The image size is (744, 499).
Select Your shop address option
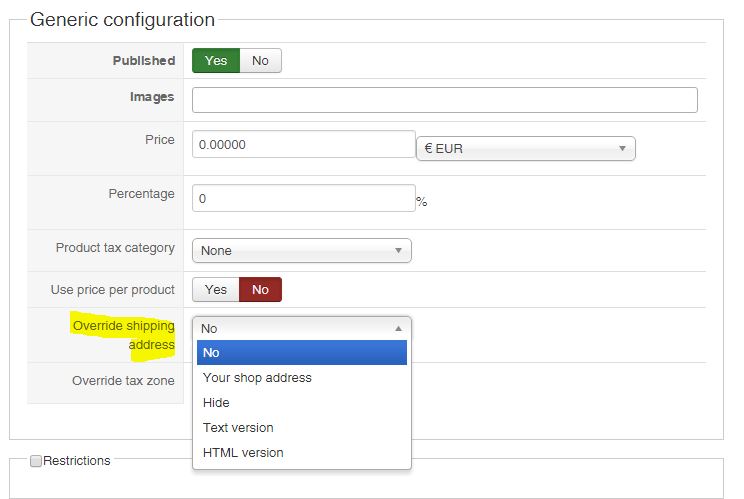point(258,378)
